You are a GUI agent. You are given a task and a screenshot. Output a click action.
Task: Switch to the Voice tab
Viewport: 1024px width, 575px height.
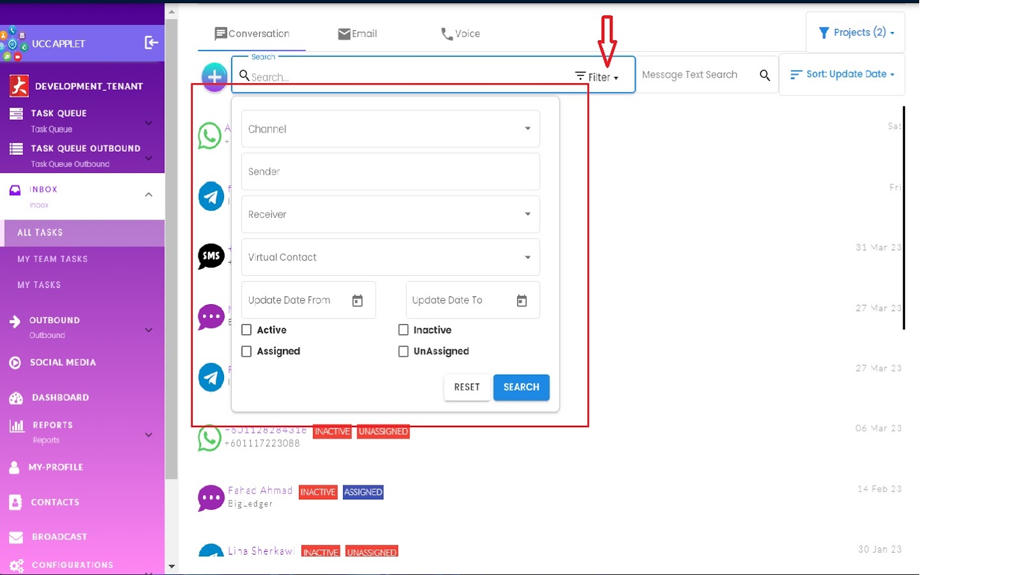point(460,34)
